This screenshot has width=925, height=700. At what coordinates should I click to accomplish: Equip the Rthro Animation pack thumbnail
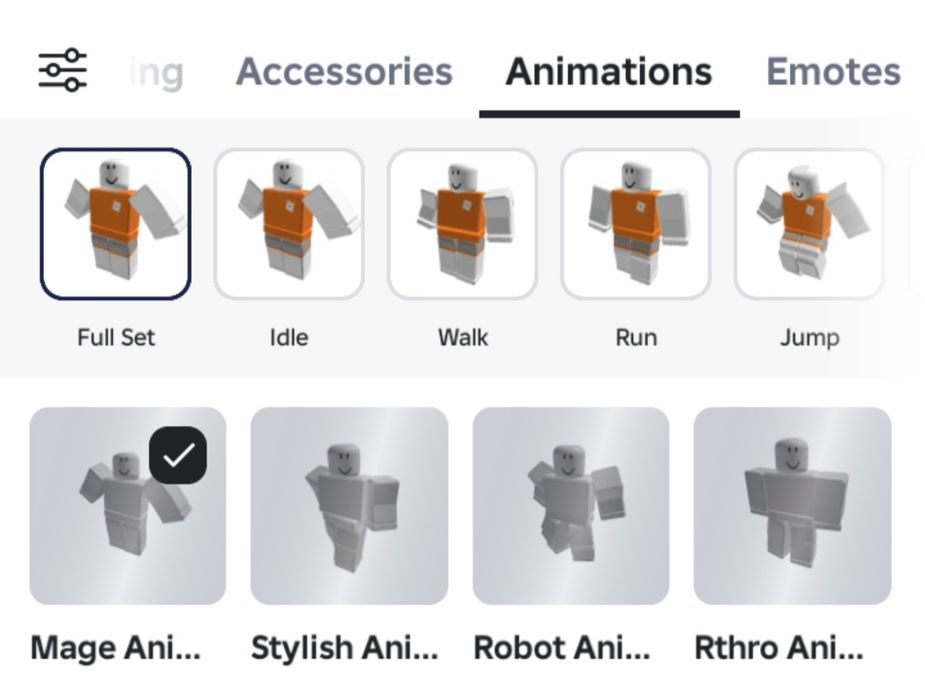[x=792, y=505]
